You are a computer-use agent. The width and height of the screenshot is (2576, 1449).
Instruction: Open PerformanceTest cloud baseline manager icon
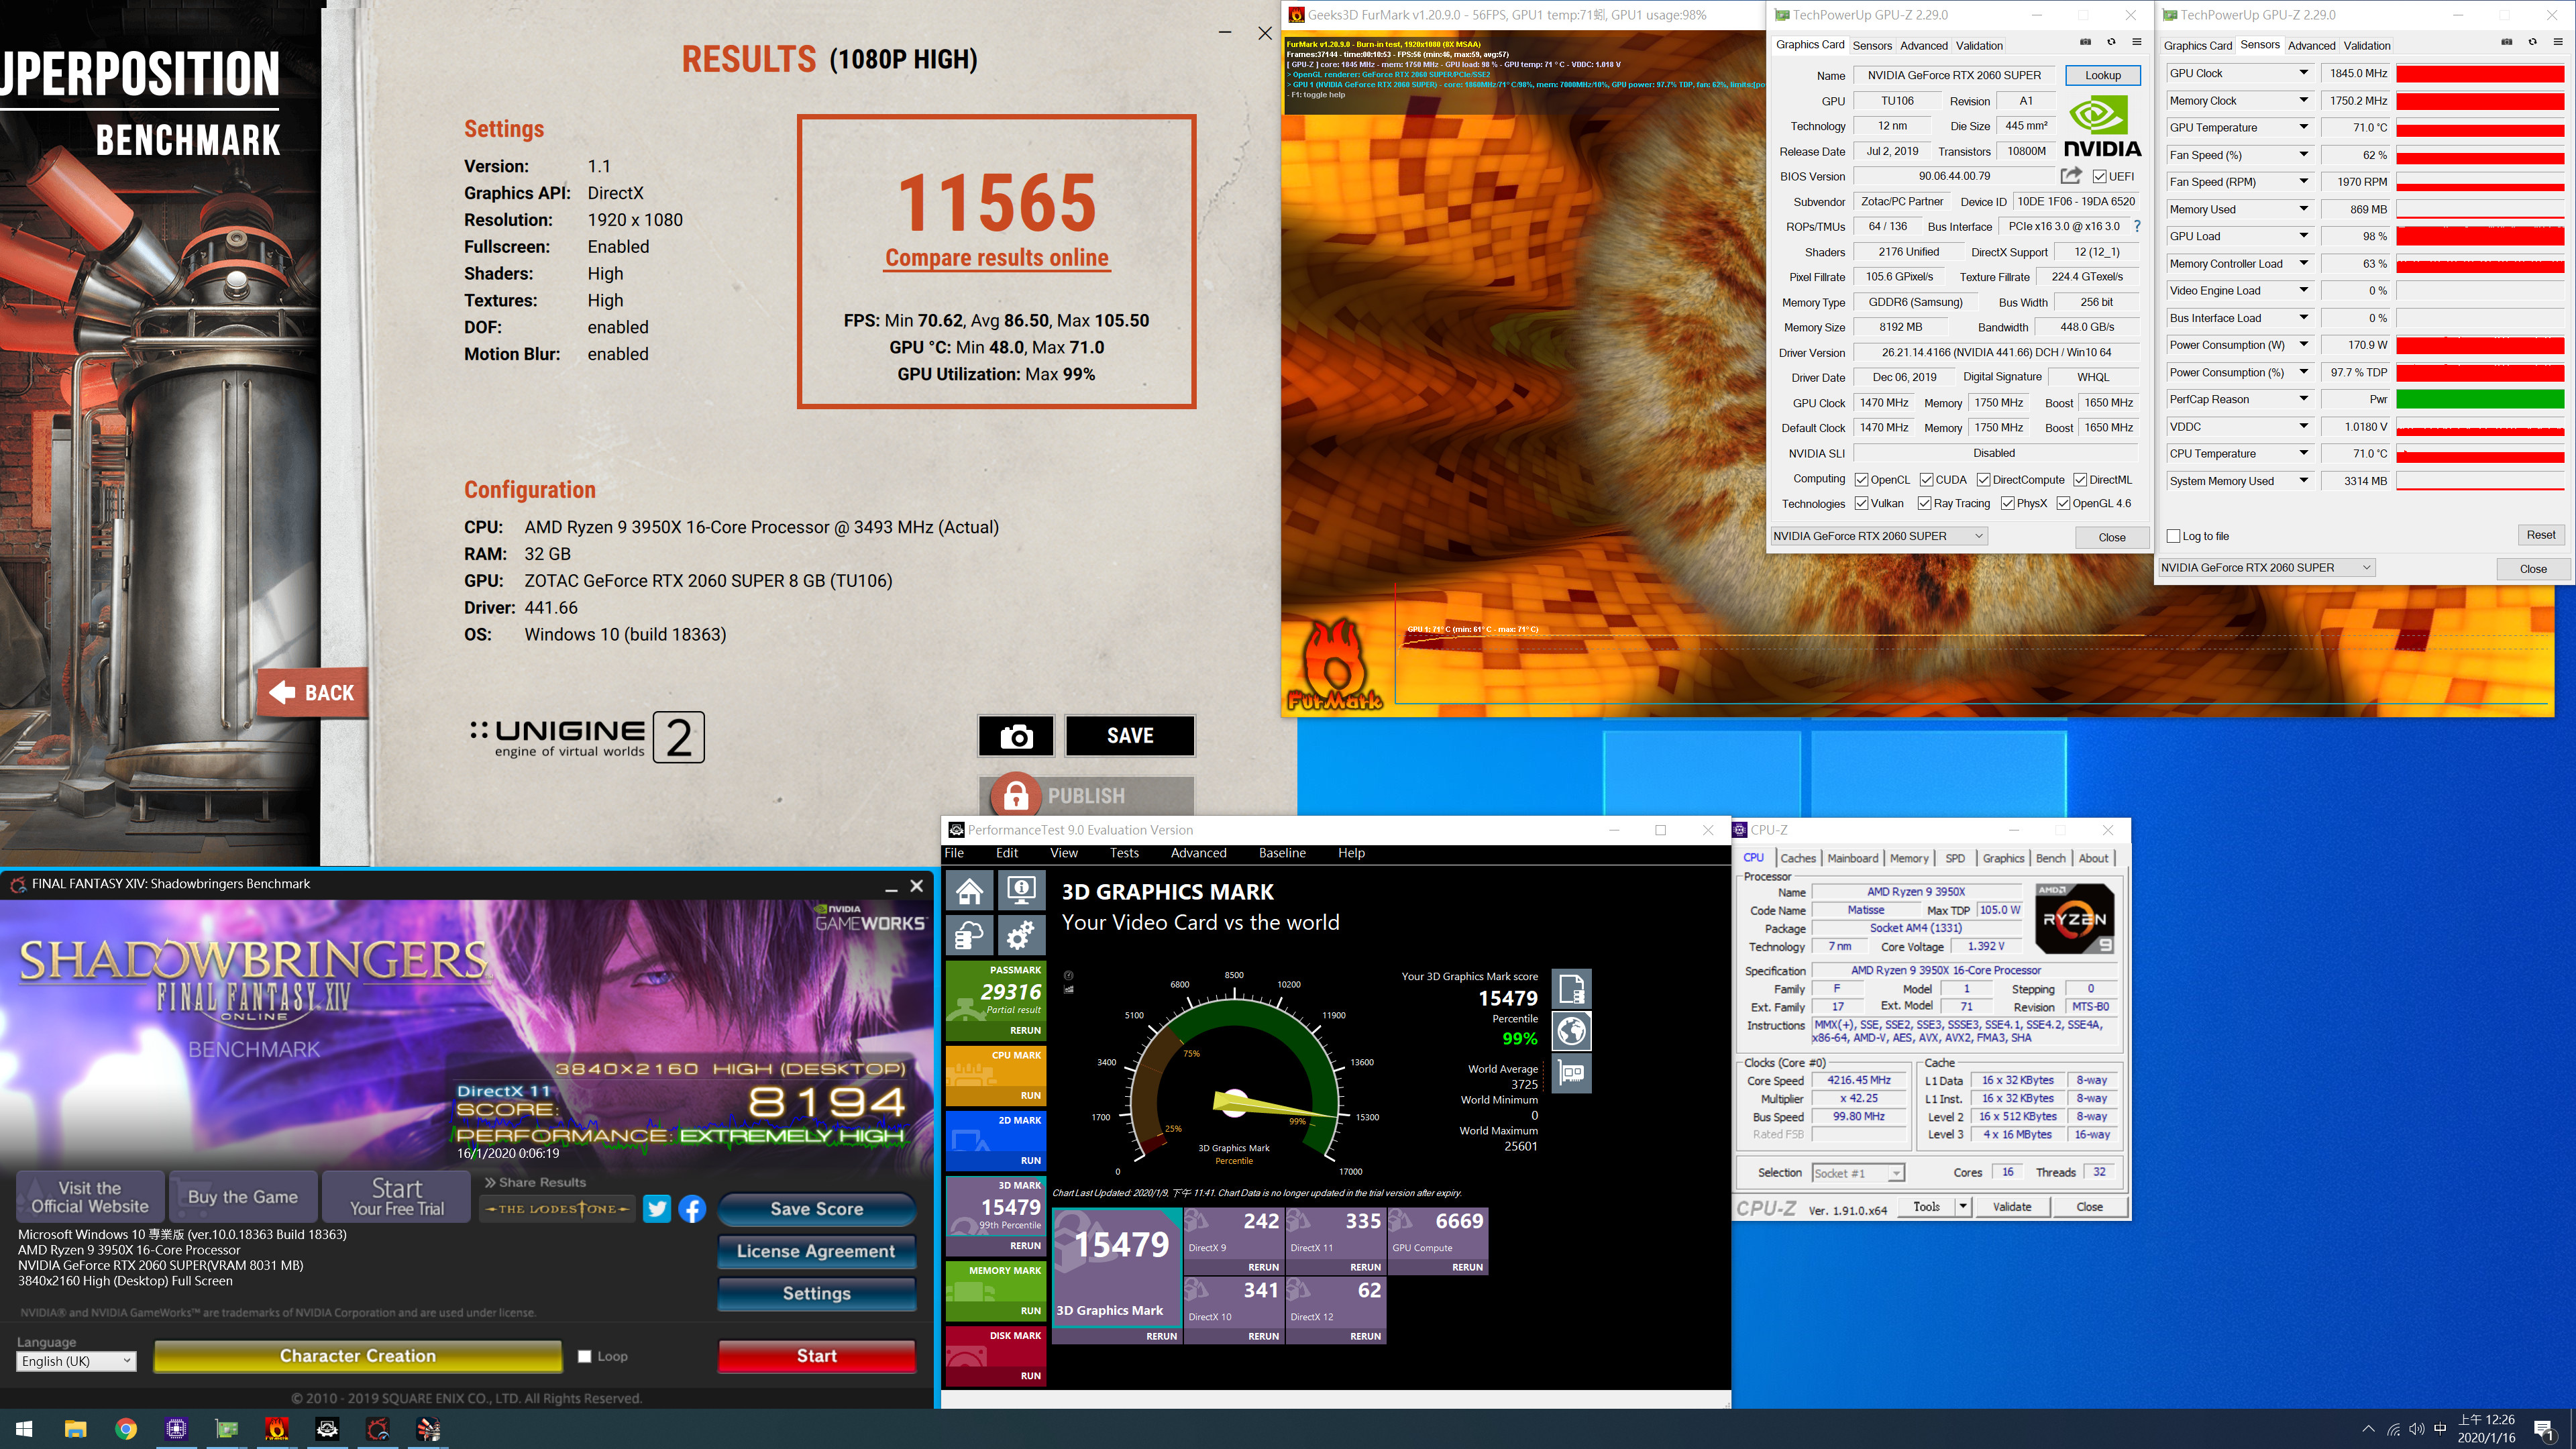970,935
